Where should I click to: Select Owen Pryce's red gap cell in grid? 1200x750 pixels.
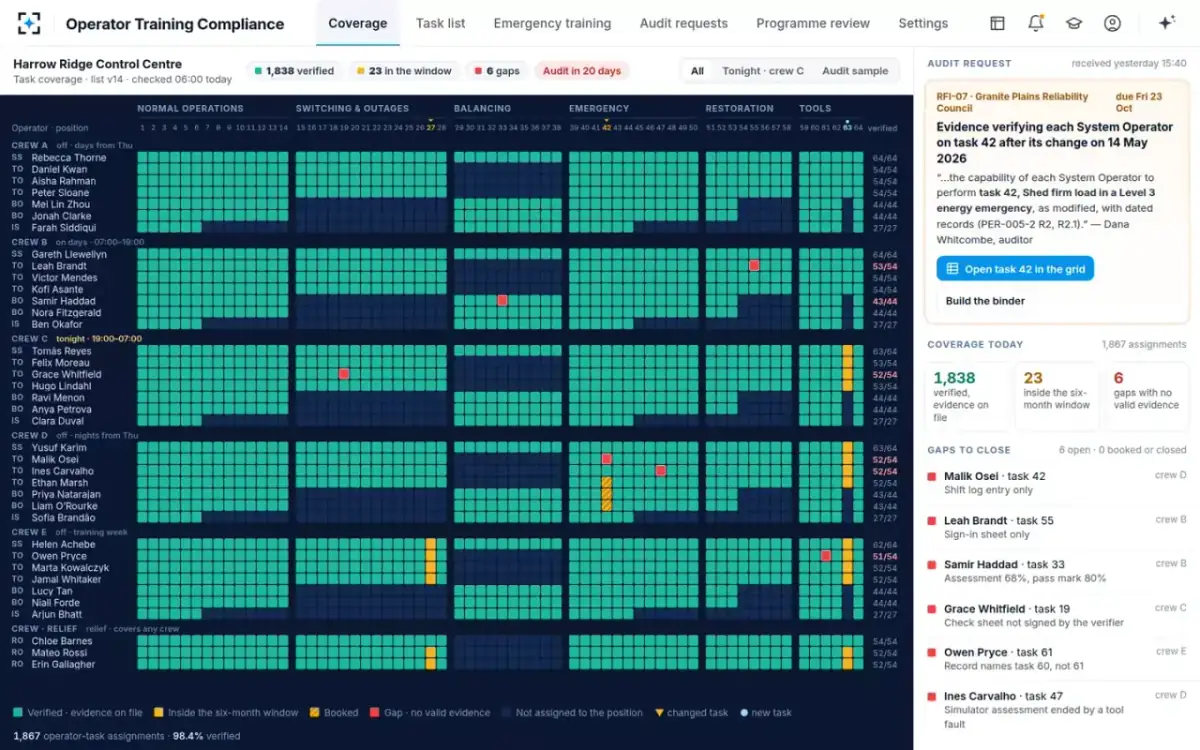coord(826,556)
